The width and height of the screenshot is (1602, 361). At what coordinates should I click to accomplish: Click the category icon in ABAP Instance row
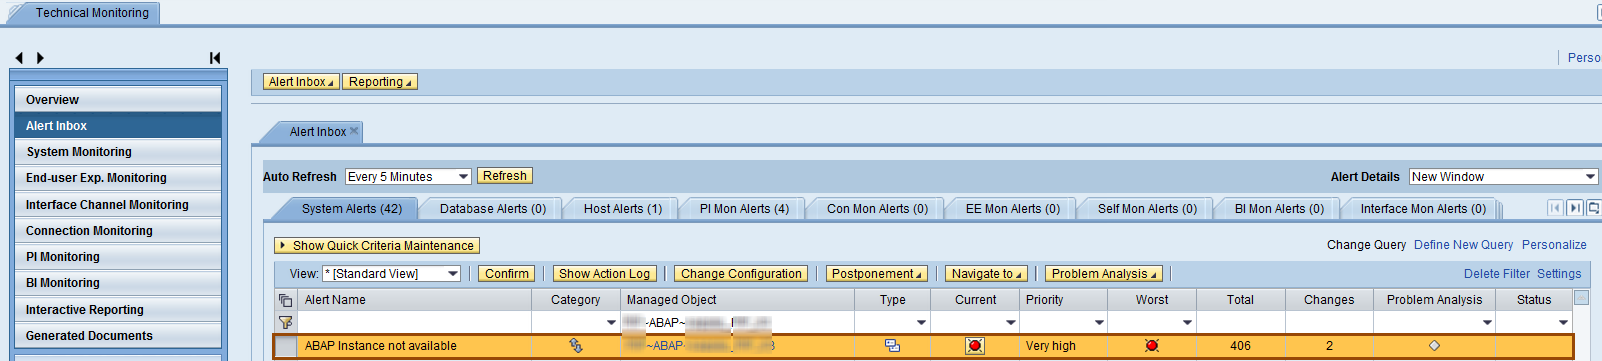pyautogui.click(x=576, y=345)
